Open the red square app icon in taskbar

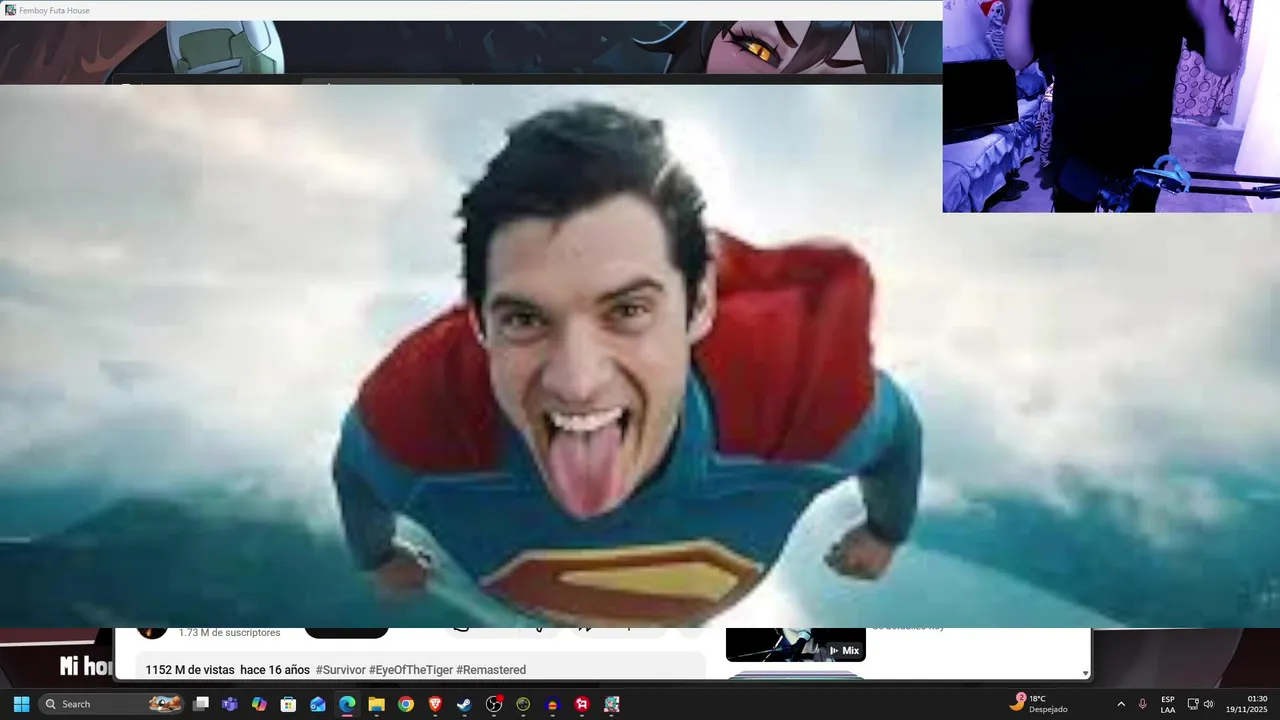point(582,704)
